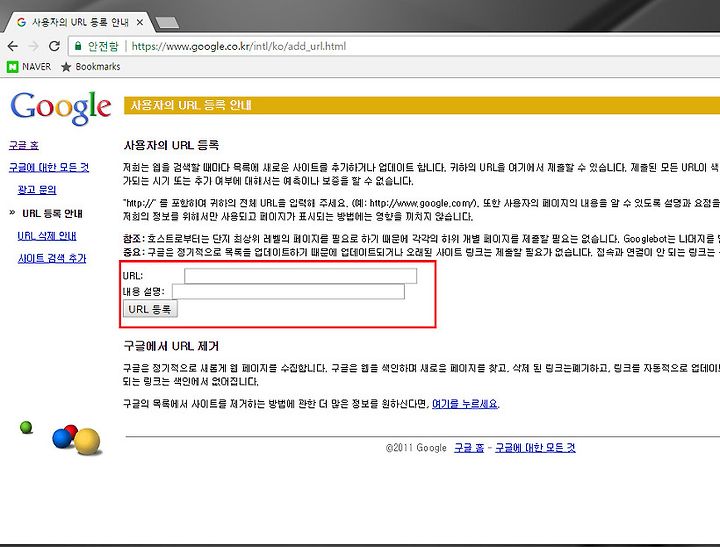720x547 pixels.
Task: Focus the 내용 설명 input field
Action: pyautogui.click(x=288, y=292)
